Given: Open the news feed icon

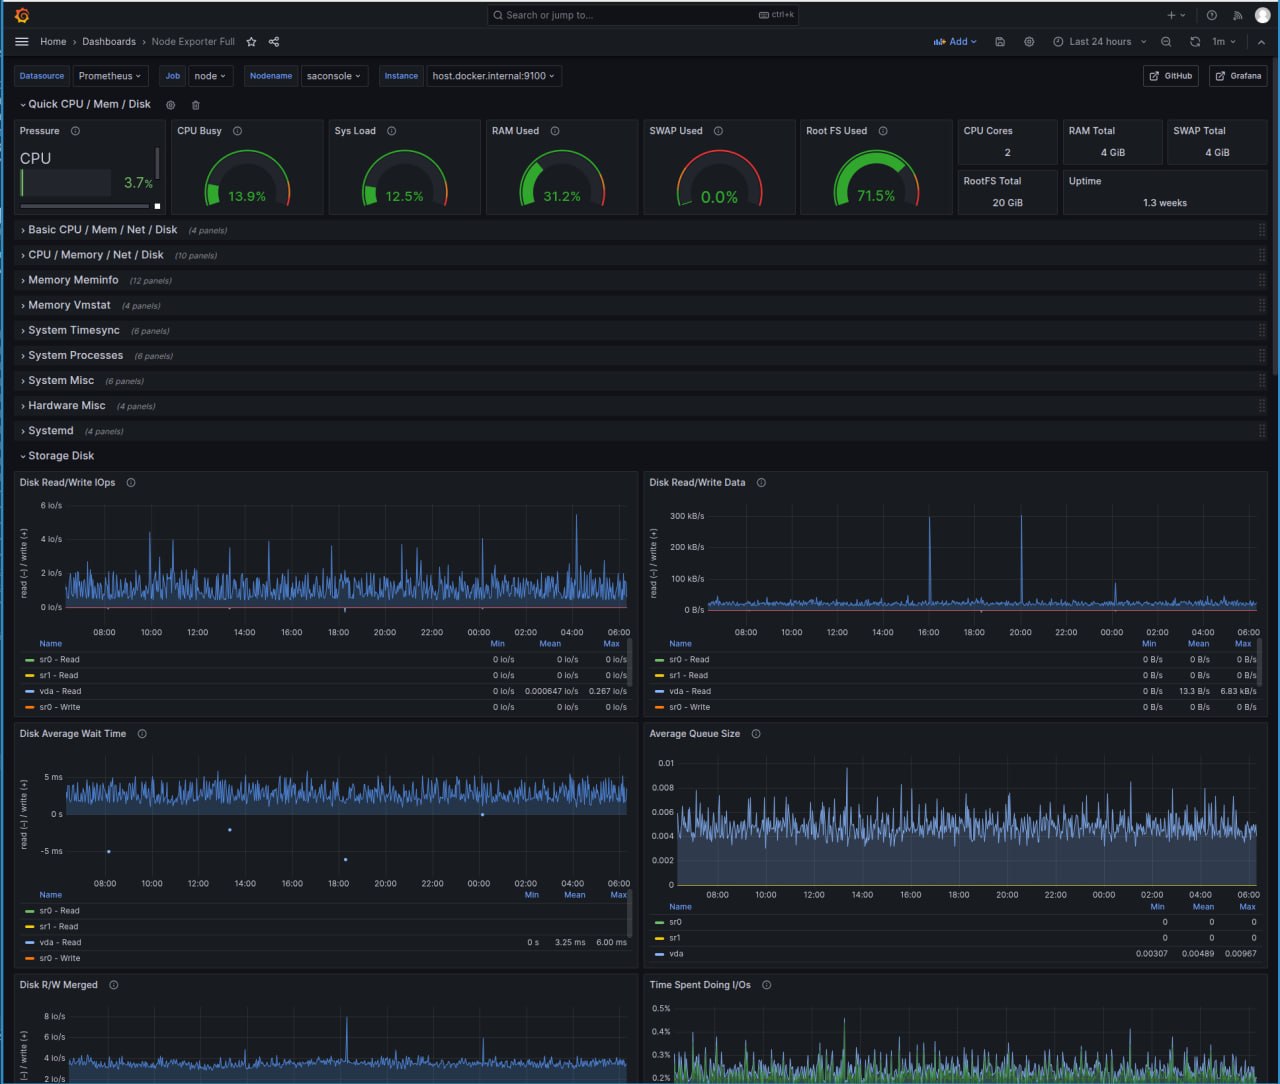Looking at the screenshot, I should click(x=1237, y=15).
